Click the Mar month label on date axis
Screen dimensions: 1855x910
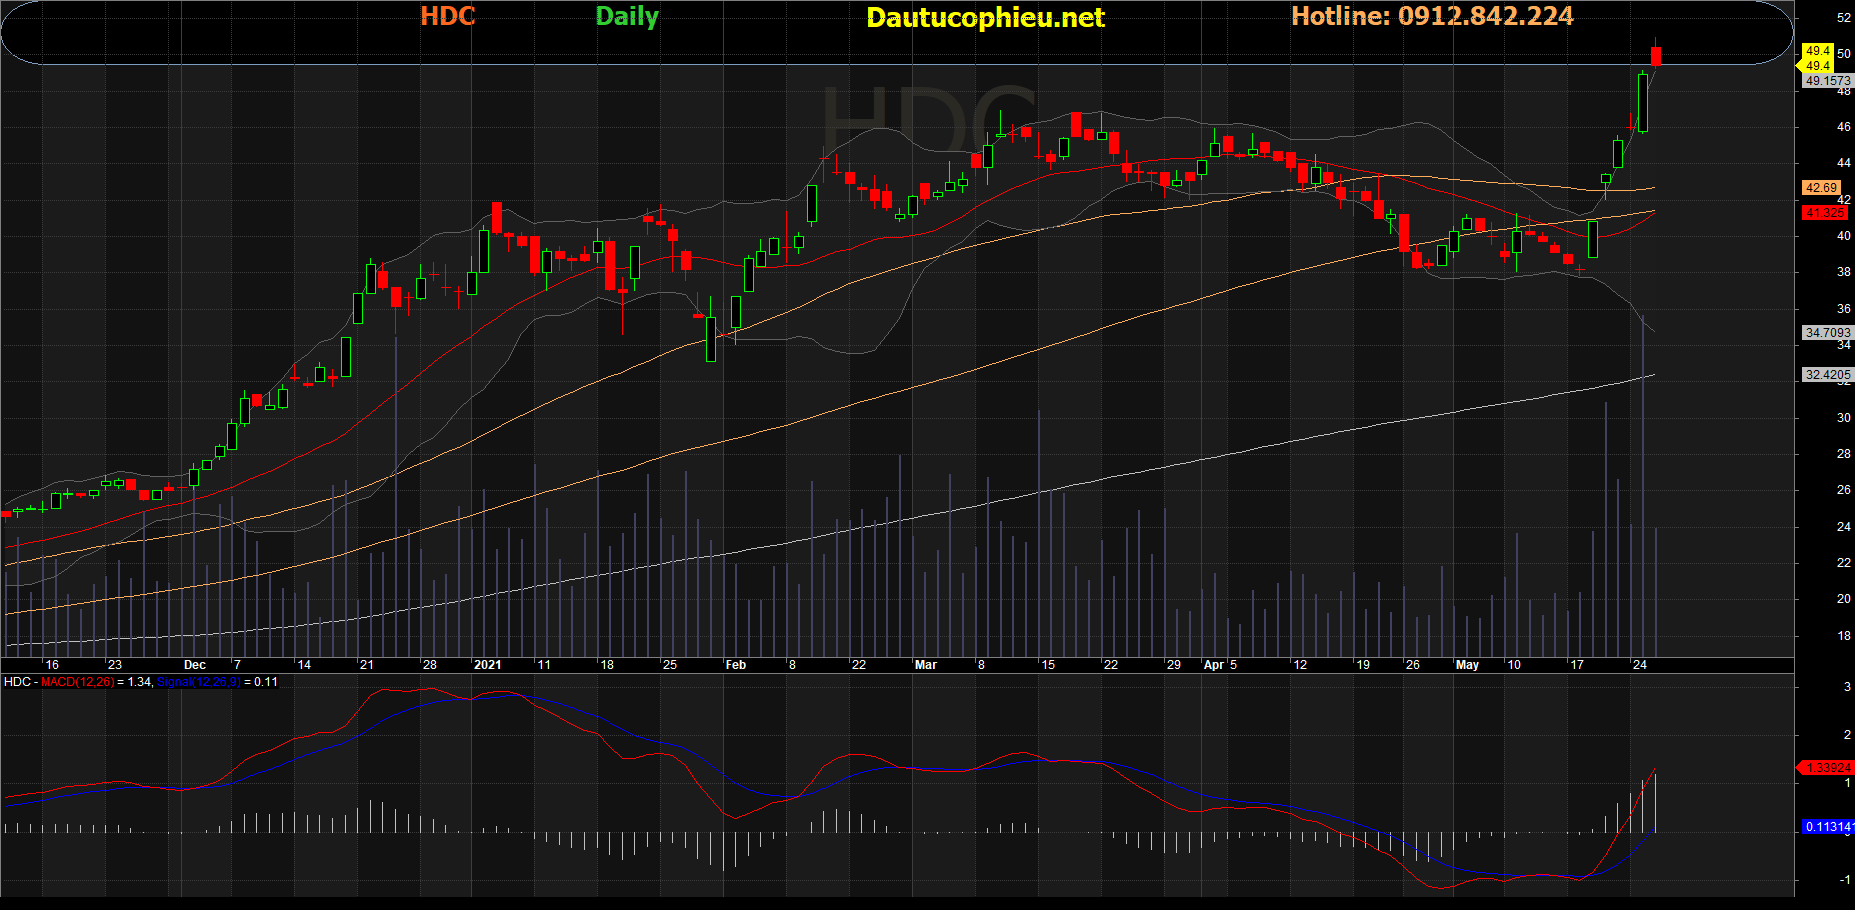(926, 665)
